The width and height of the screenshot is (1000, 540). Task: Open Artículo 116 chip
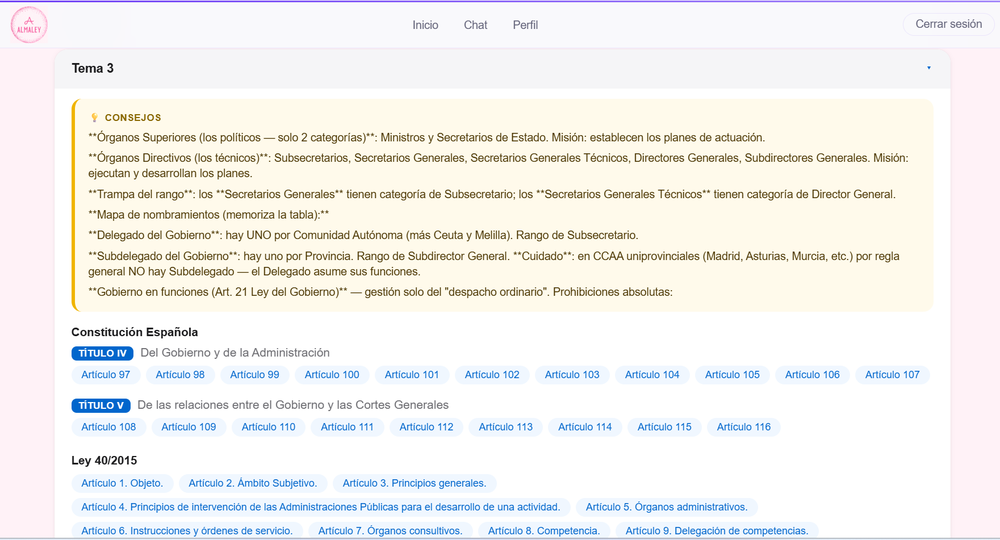point(744,427)
